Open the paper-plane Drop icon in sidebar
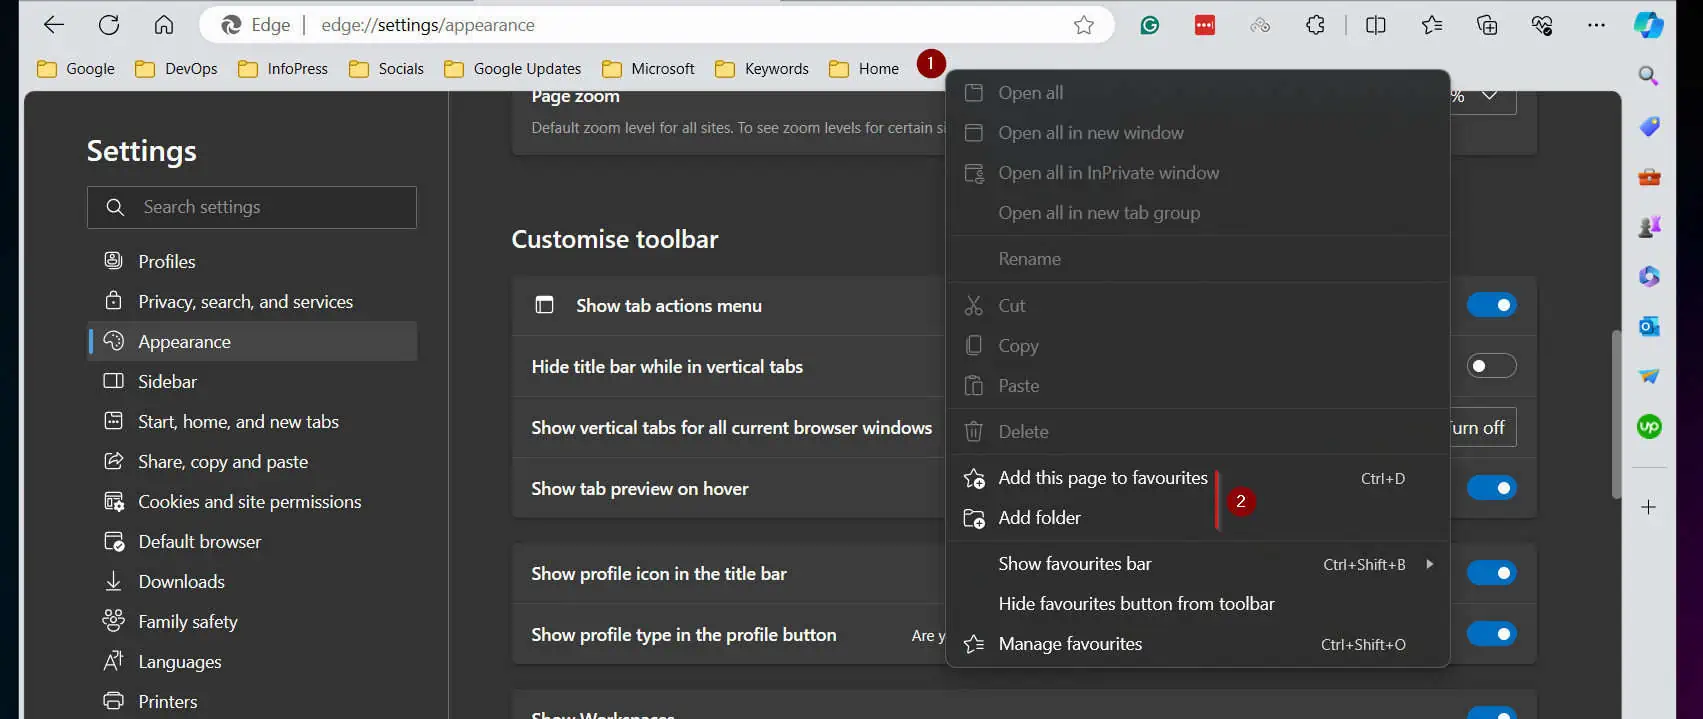The width and height of the screenshot is (1703, 719). (x=1649, y=376)
